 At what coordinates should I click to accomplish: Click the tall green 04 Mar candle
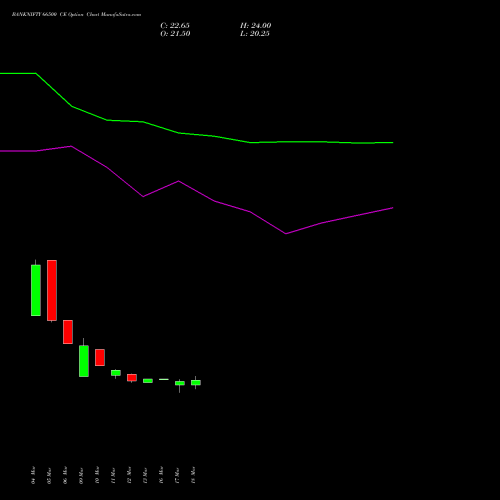(36, 290)
